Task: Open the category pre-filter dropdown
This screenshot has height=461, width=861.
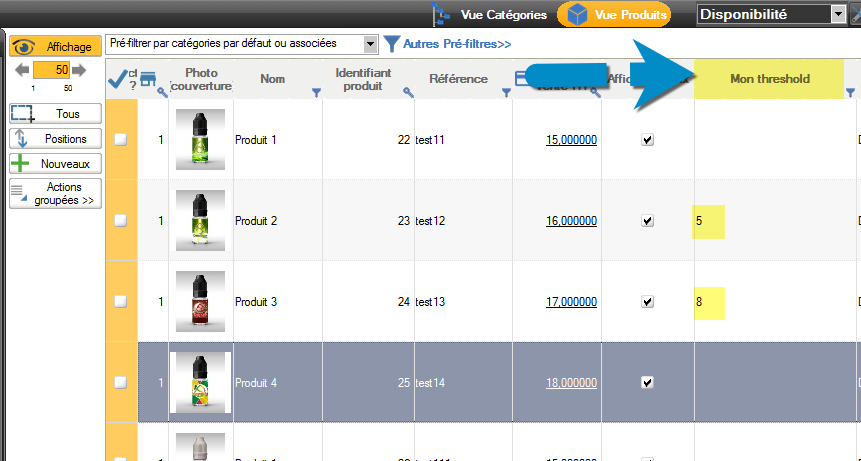Action: click(x=371, y=44)
